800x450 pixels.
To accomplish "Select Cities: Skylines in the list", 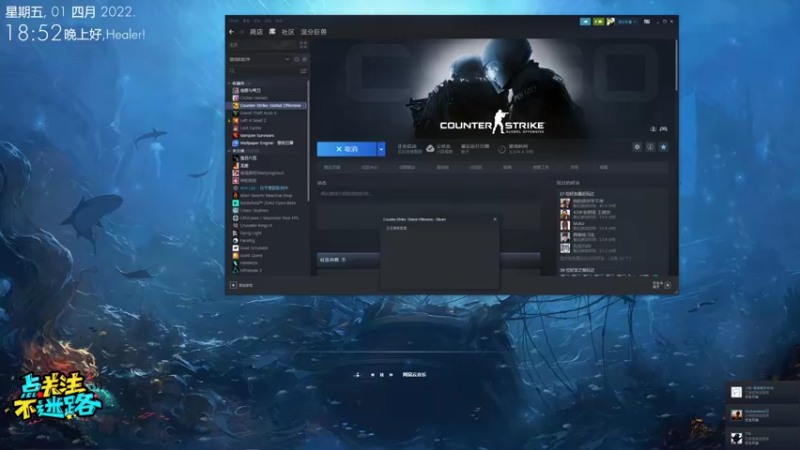I will (x=254, y=210).
